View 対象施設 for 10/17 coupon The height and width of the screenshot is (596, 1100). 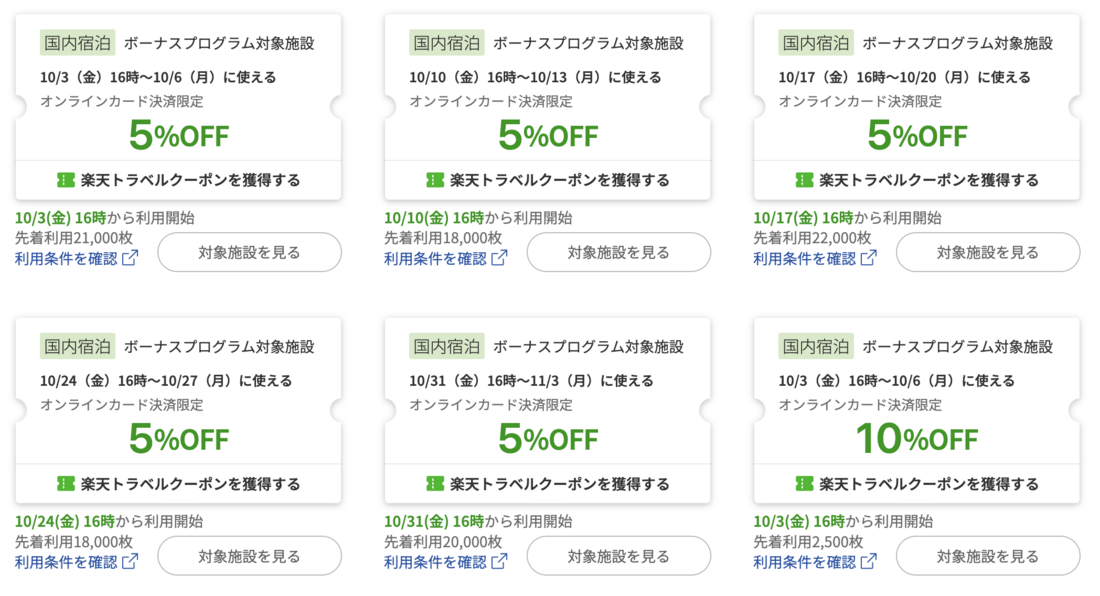tap(987, 252)
